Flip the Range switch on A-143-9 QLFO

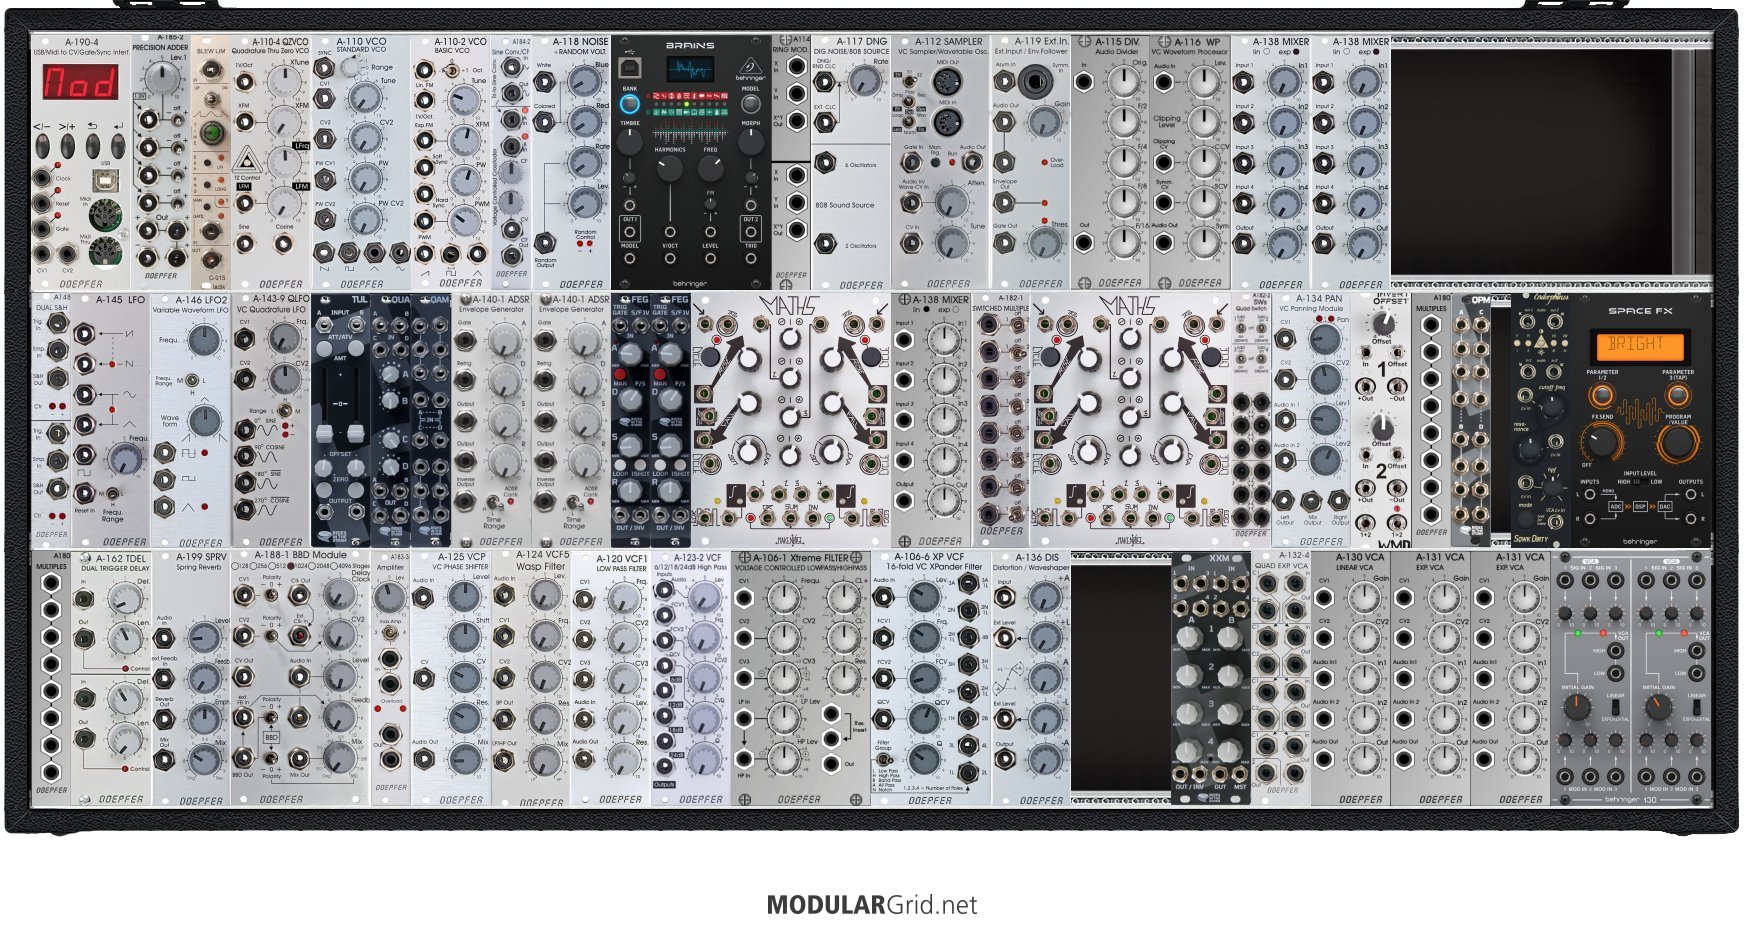tap(285, 410)
